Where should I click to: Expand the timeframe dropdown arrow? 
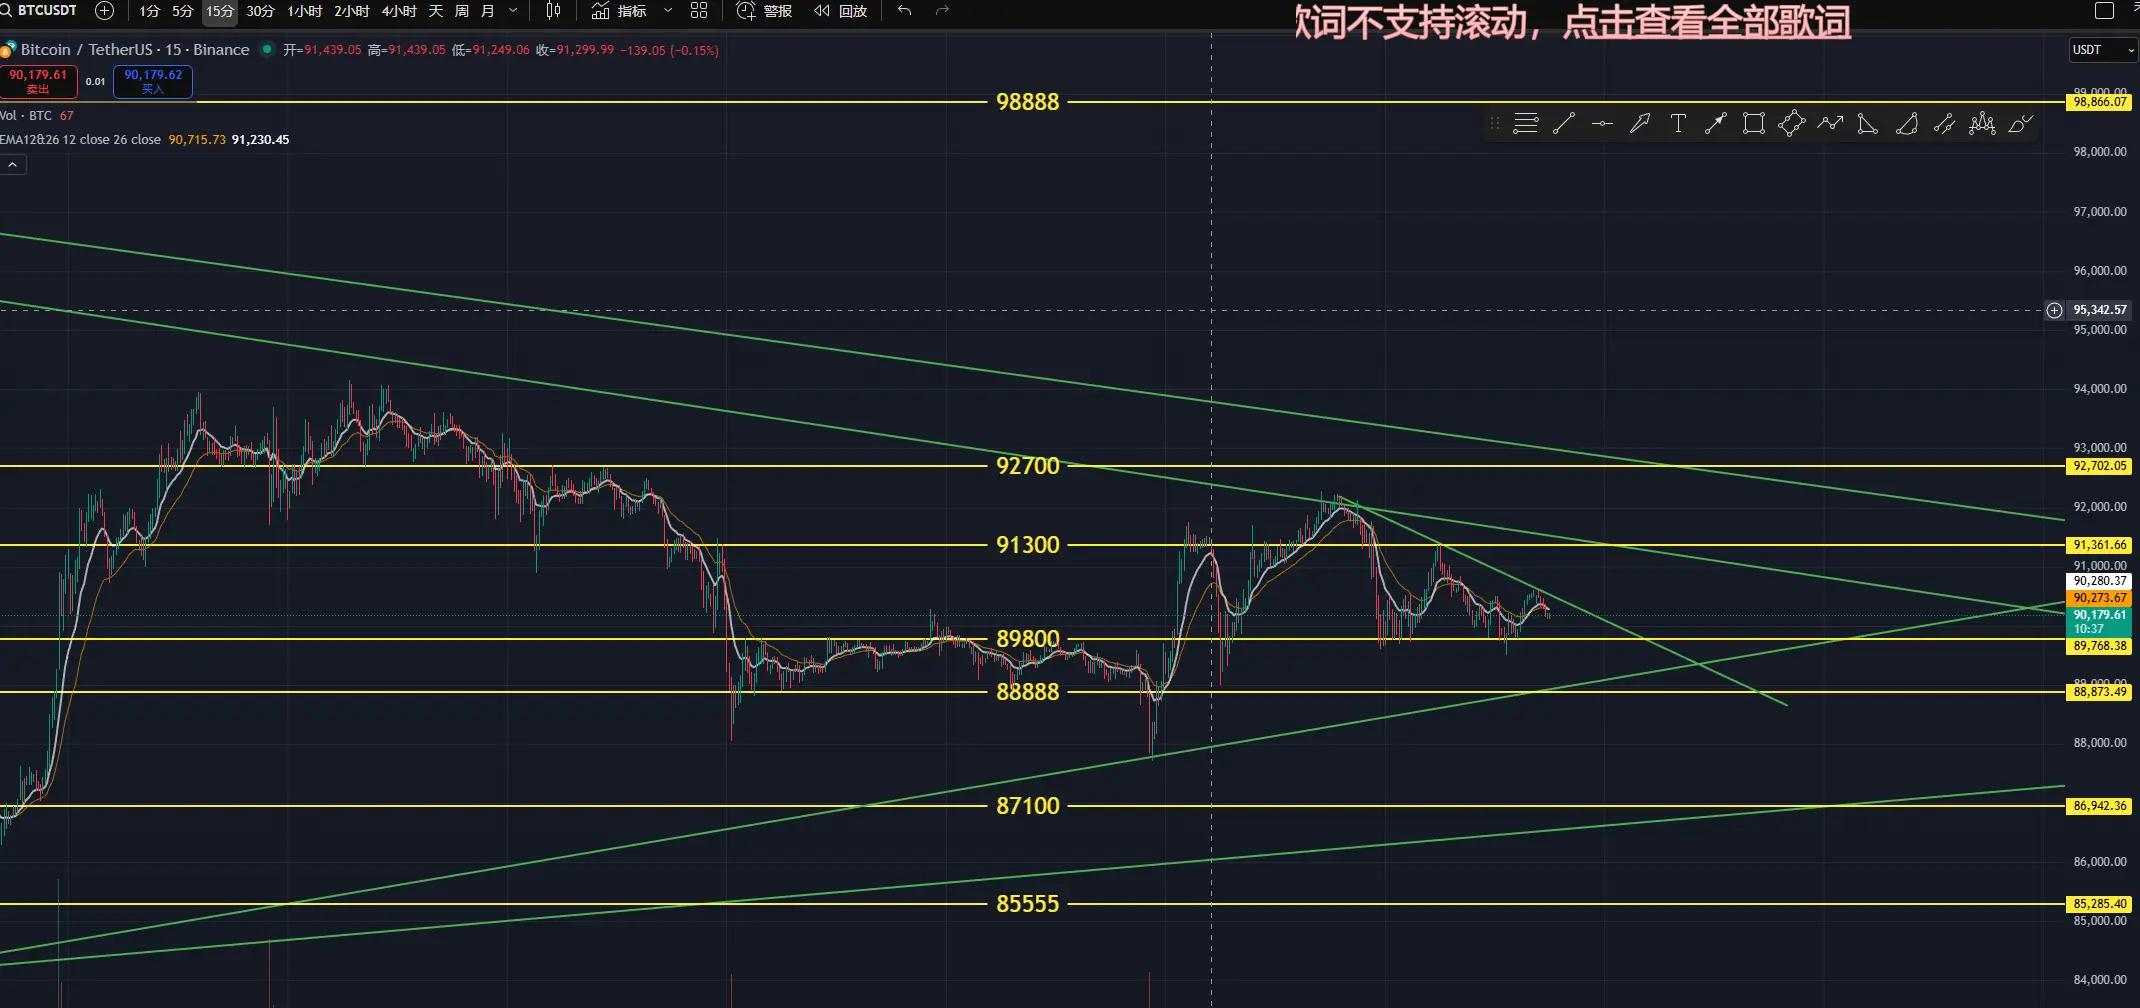click(514, 11)
